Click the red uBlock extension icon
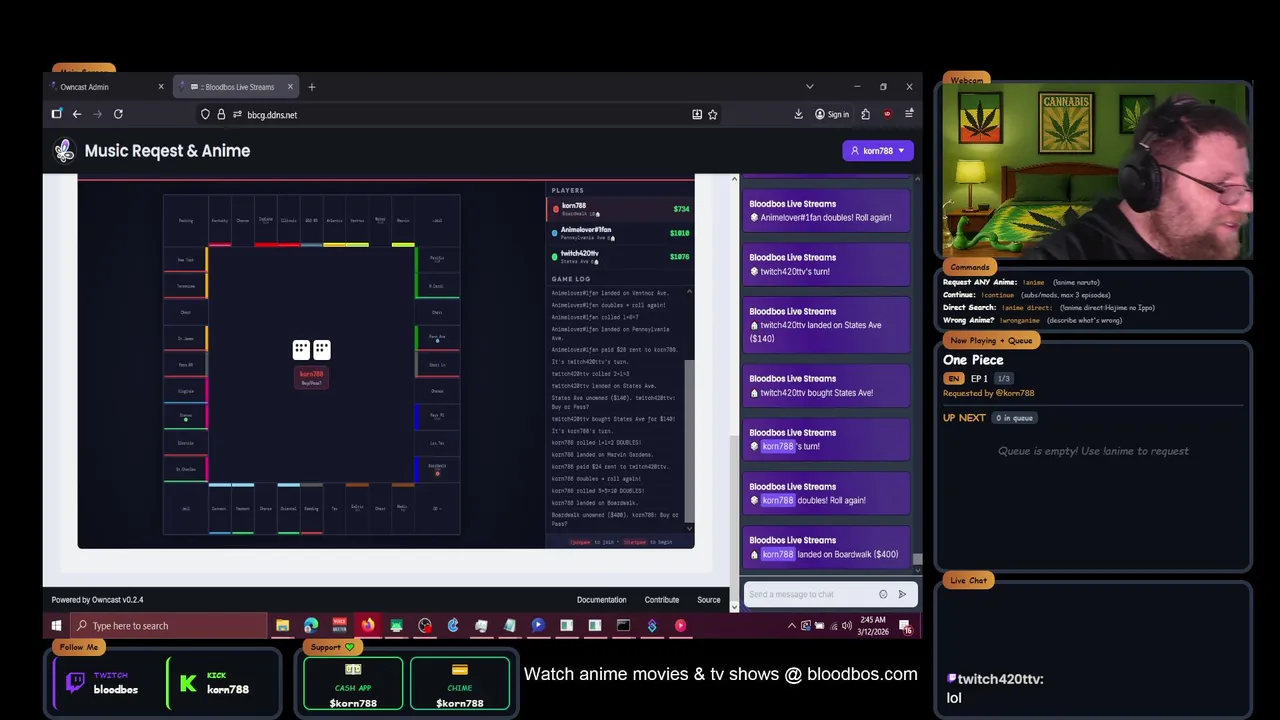This screenshot has height=720, width=1280. (x=887, y=114)
